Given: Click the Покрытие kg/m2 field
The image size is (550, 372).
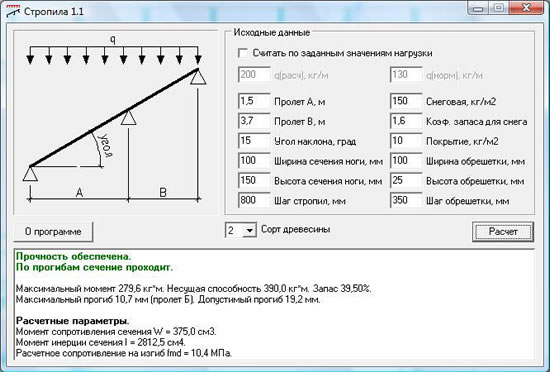Looking at the screenshot, I should click(x=406, y=141).
